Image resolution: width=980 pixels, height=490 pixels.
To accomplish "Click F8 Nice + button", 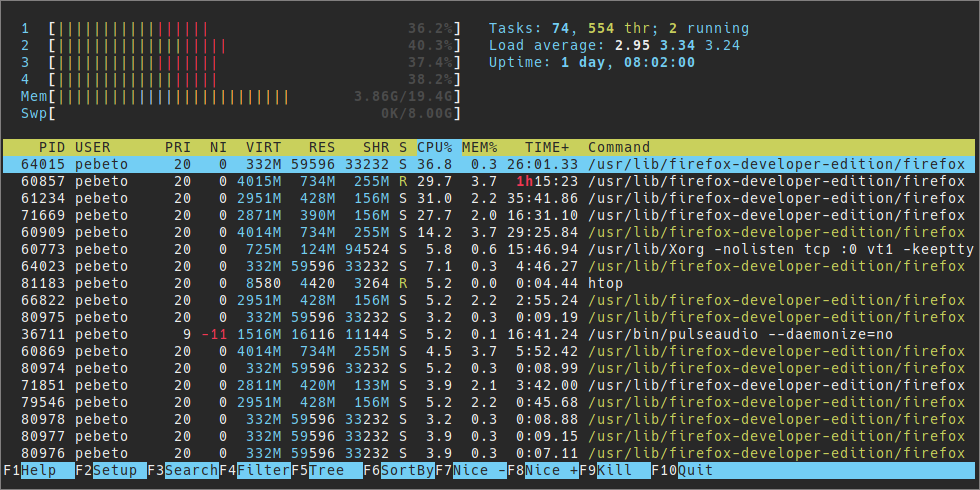I will tap(542, 470).
